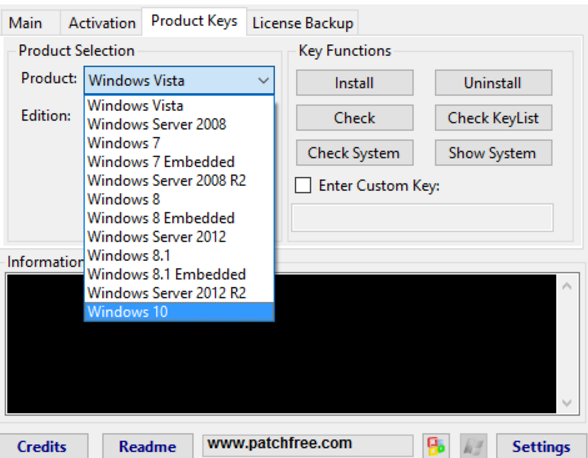Click the information console scroll down arrow
The width and height of the screenshot is (588, 458).
(x=567, y=403)
